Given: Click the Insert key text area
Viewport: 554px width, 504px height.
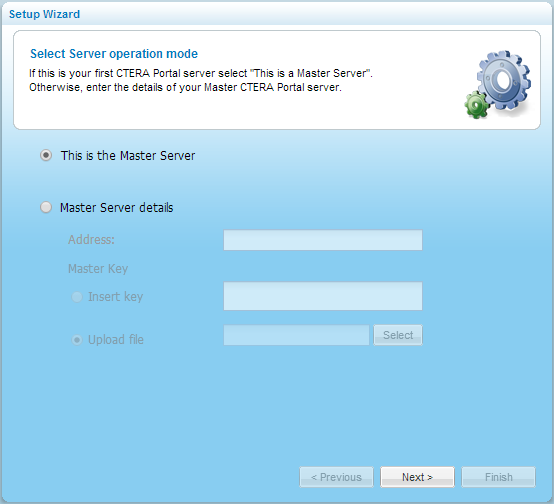Looking at the screenshot, I should pos(323,296).
